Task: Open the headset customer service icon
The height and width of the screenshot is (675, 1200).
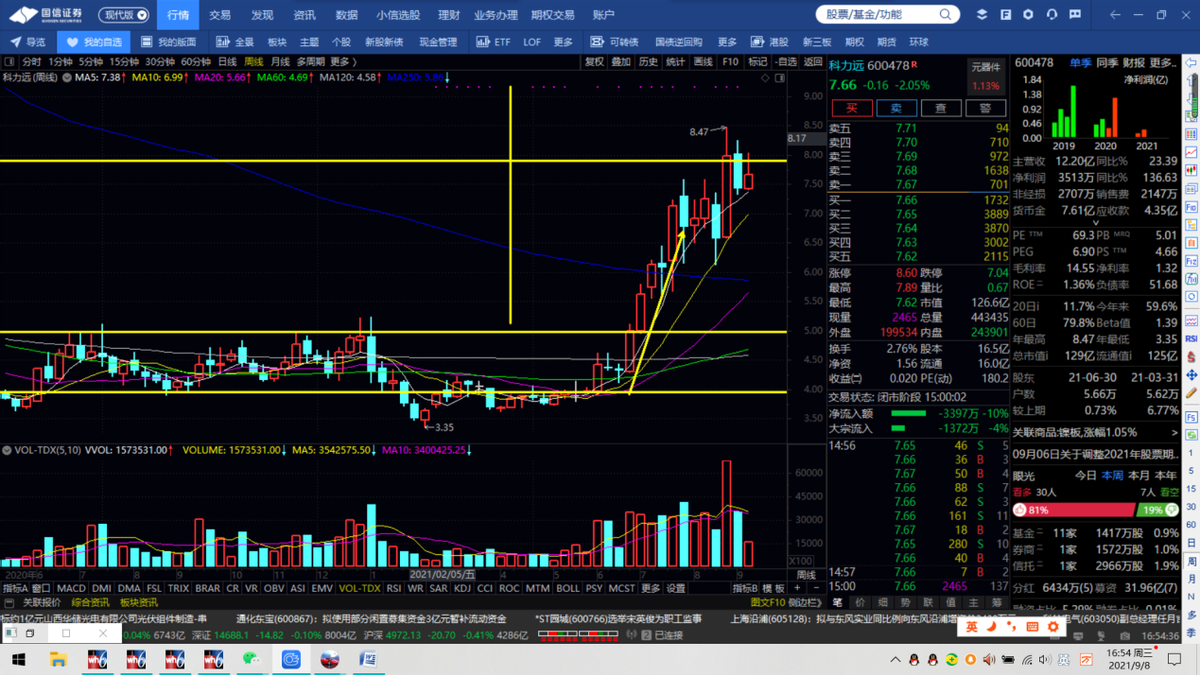Action: 1051,15
